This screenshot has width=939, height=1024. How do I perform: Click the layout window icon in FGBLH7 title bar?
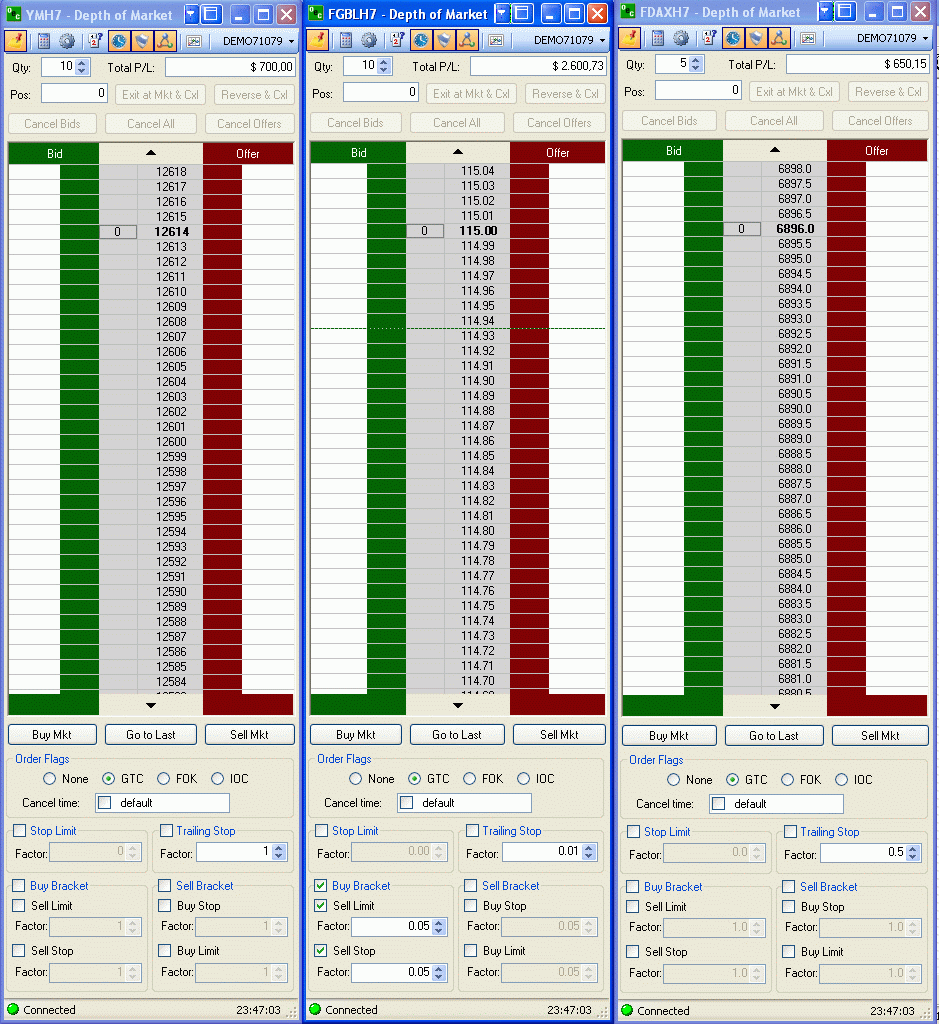coord(522,13)
